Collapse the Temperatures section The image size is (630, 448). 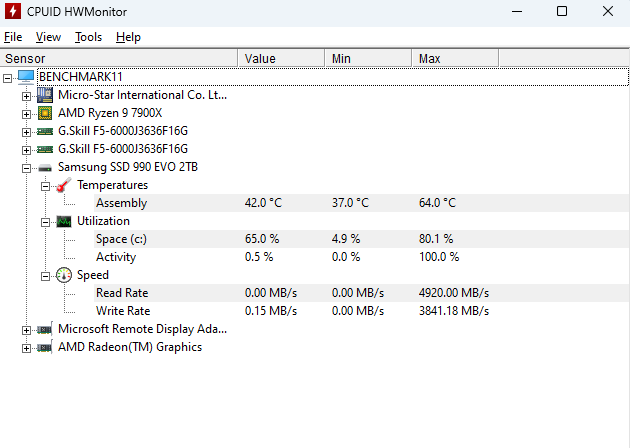click(46, 185)
